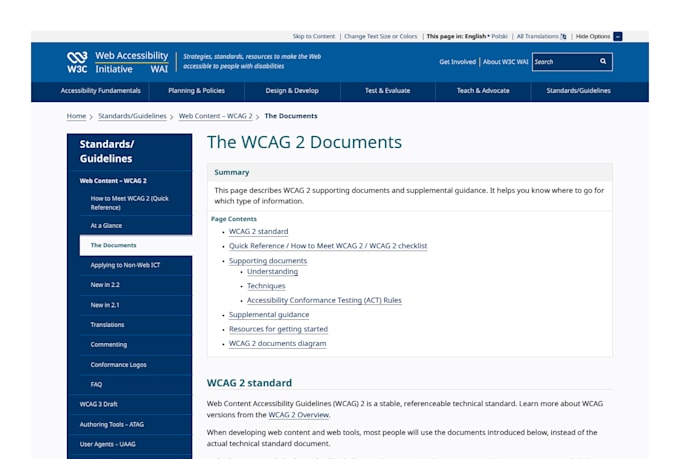Open Accessibility Fundamentals menu

(101, 91)
